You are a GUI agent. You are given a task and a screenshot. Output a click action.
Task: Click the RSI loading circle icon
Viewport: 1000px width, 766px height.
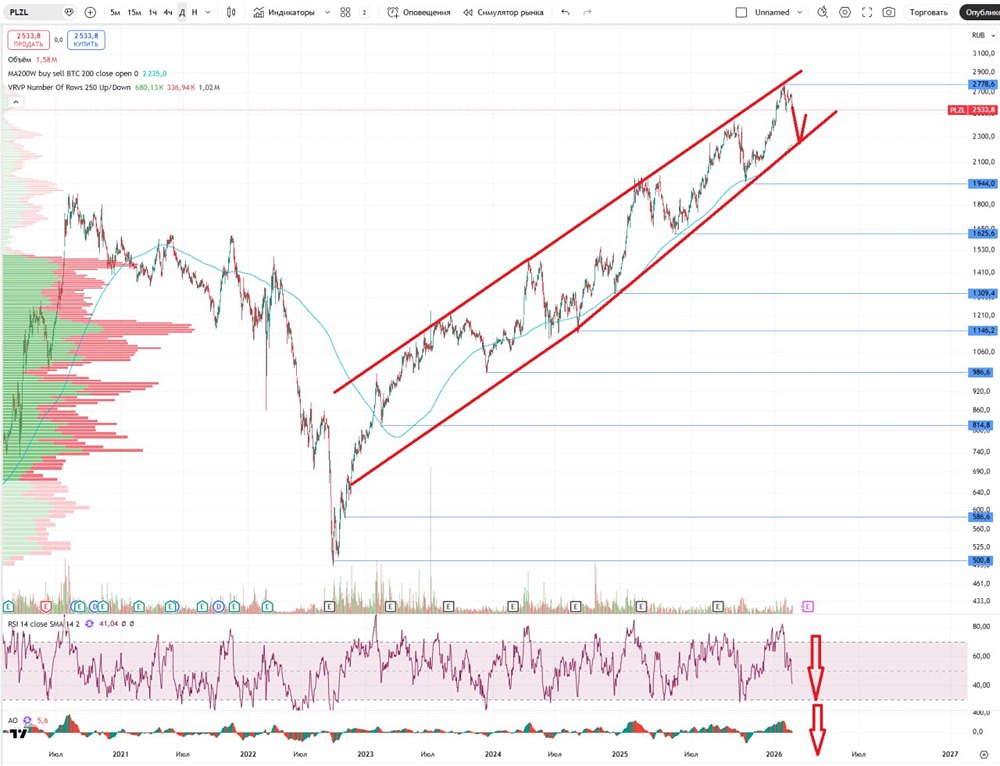[x=89, y=624]
